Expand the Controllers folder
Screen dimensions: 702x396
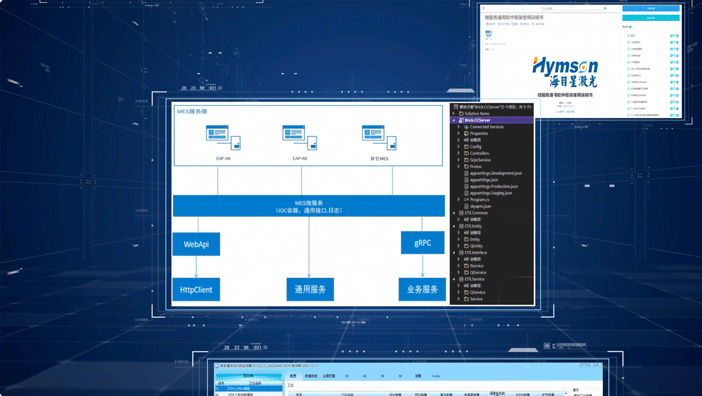(458, 153)
